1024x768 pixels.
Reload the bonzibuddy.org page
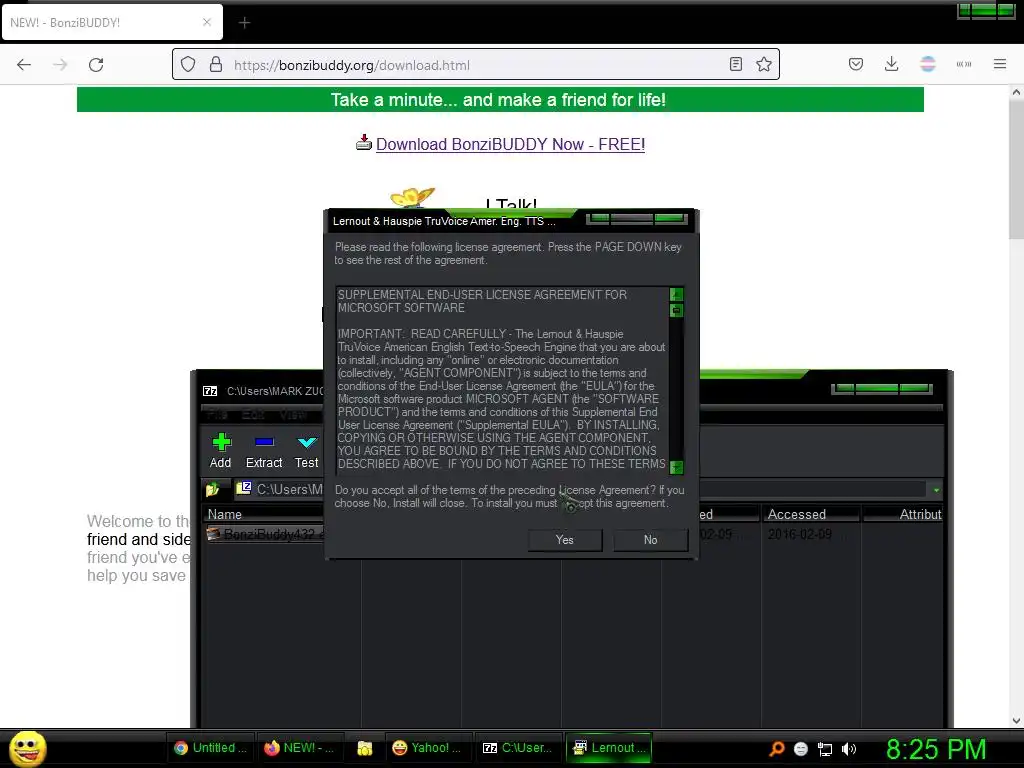tap(96, 65)
